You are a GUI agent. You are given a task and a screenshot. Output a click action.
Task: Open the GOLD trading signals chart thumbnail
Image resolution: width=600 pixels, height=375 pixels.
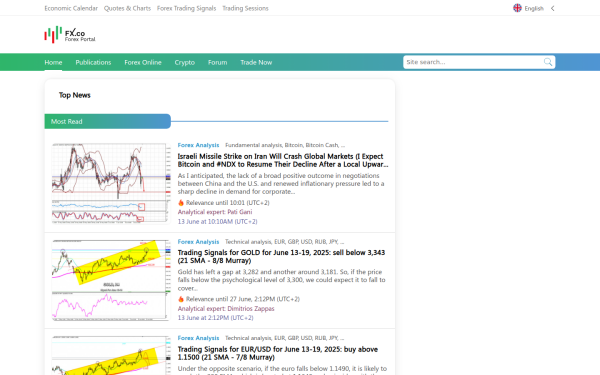[x=111, y=280]
